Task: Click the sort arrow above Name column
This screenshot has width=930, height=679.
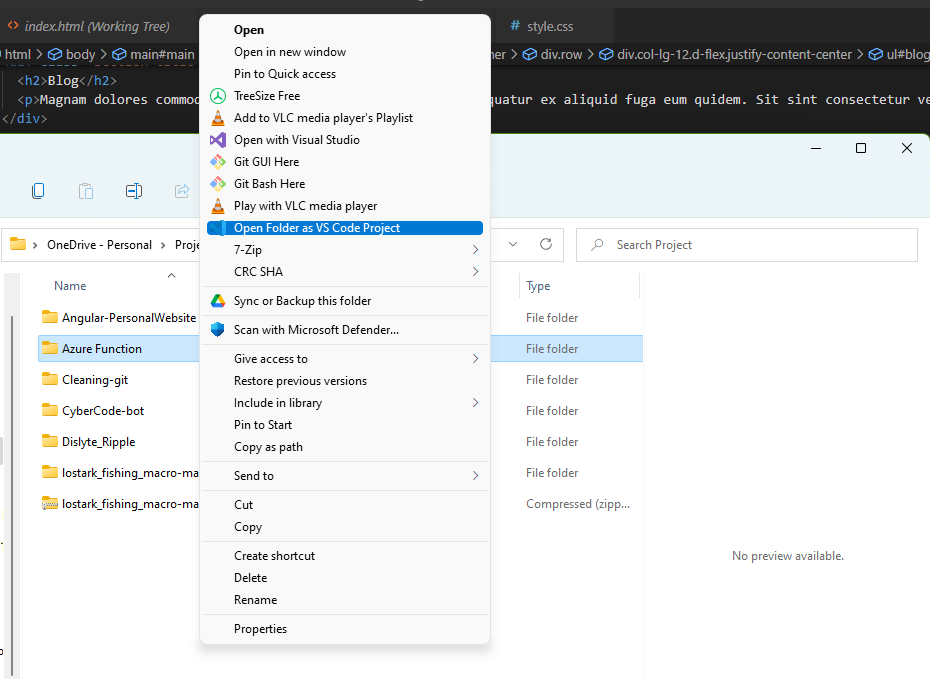Action: coord(171,275)
